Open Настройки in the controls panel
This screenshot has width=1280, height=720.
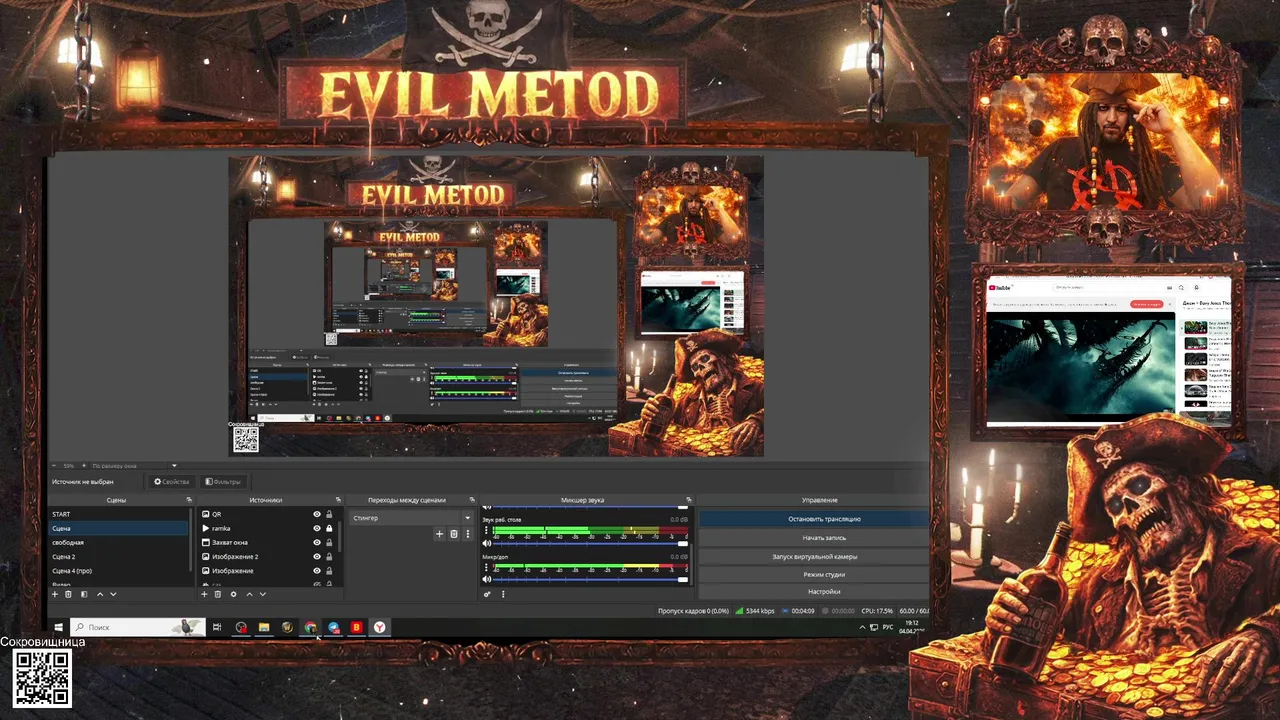click(813, 592)
